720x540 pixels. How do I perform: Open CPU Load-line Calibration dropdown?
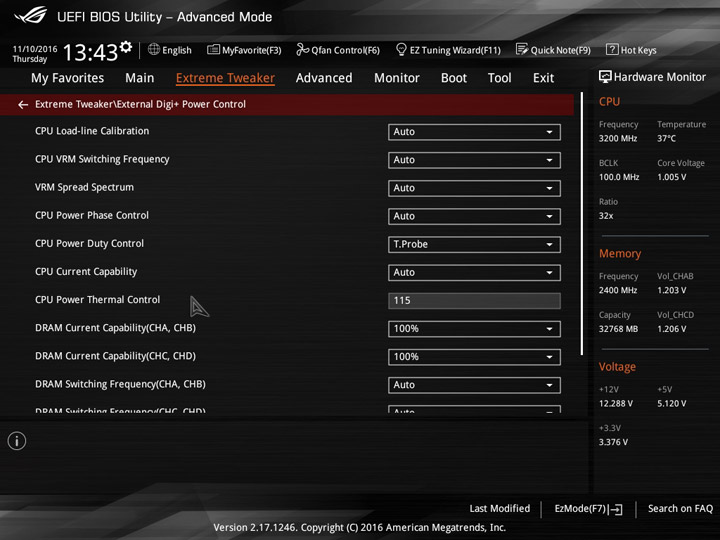click(x=474, y=132)
